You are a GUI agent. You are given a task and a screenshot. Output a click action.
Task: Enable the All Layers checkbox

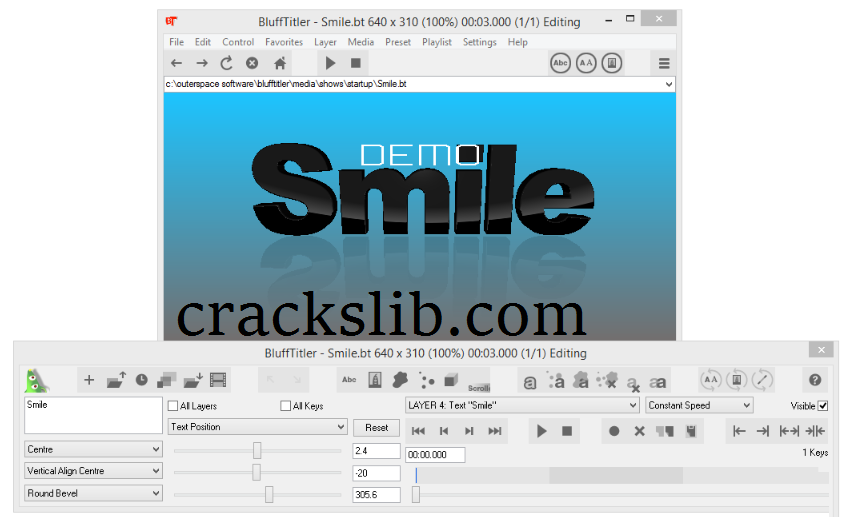[x=173, y=406]
